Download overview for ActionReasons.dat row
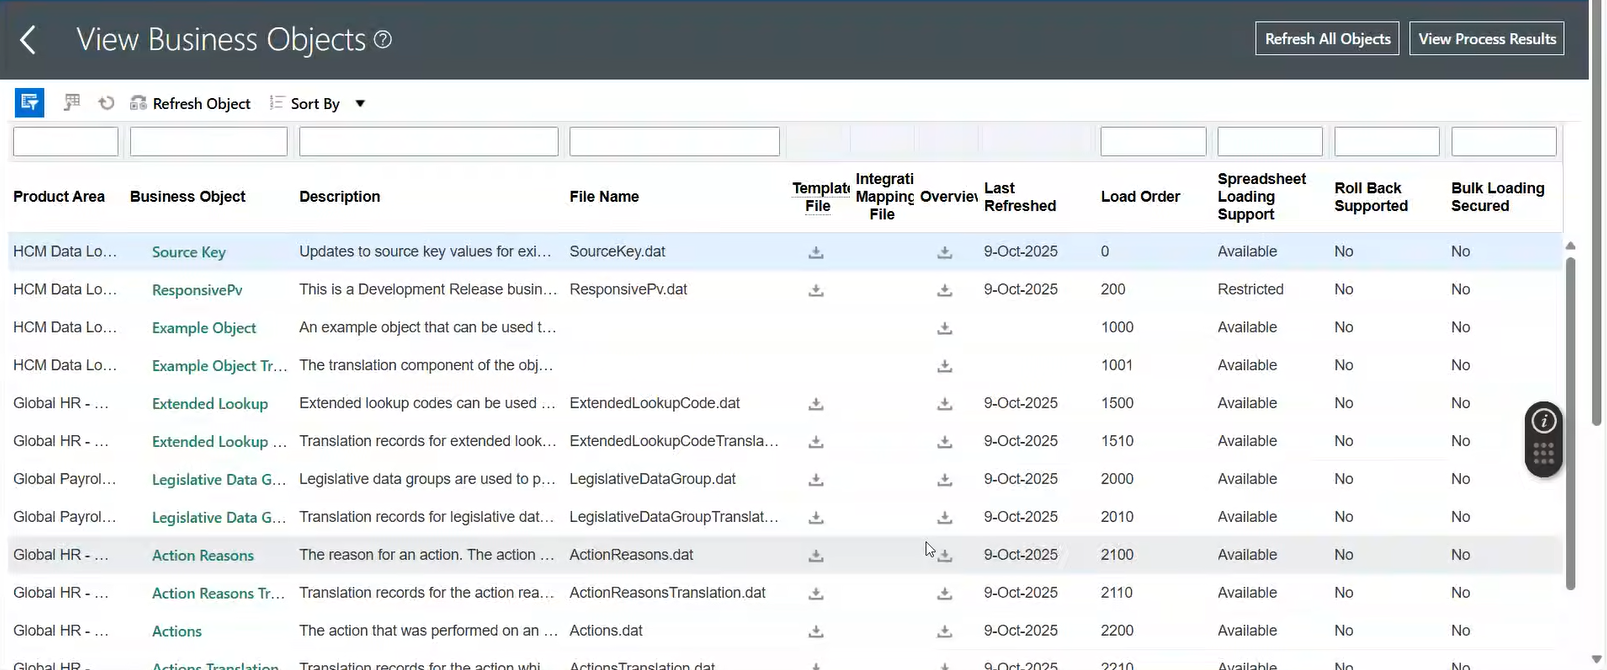The height and width of the screenshot is (670, 1607). click(x=944, y=556)
